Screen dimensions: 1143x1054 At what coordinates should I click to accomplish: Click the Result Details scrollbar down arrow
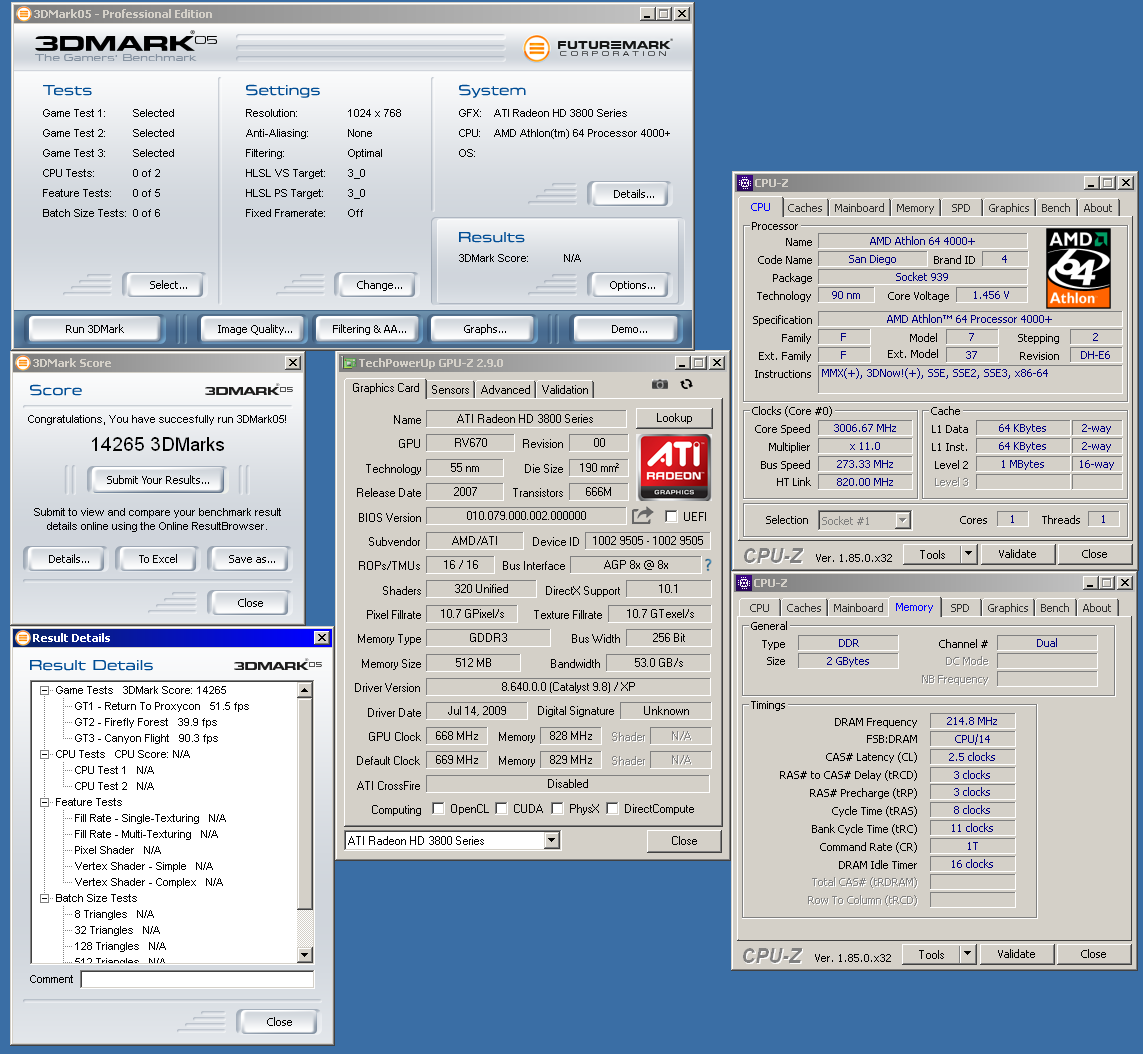click(x=306, y=955)
